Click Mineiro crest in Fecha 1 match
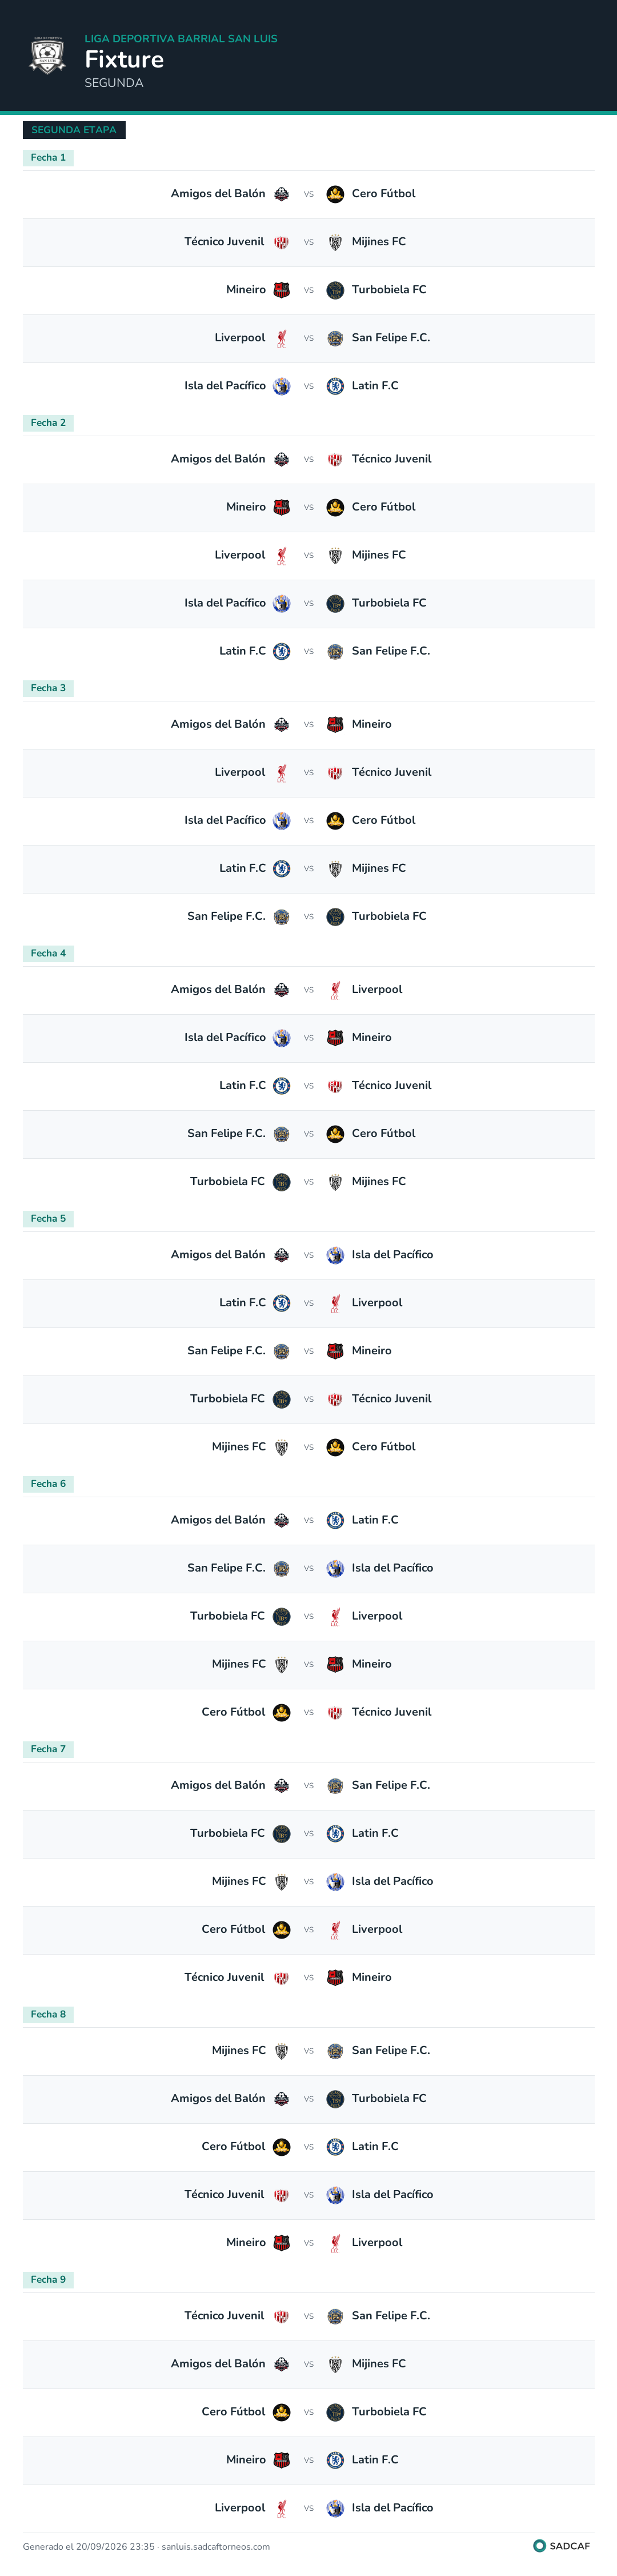This screenshot has width=617, height=2576. point(282,290)
